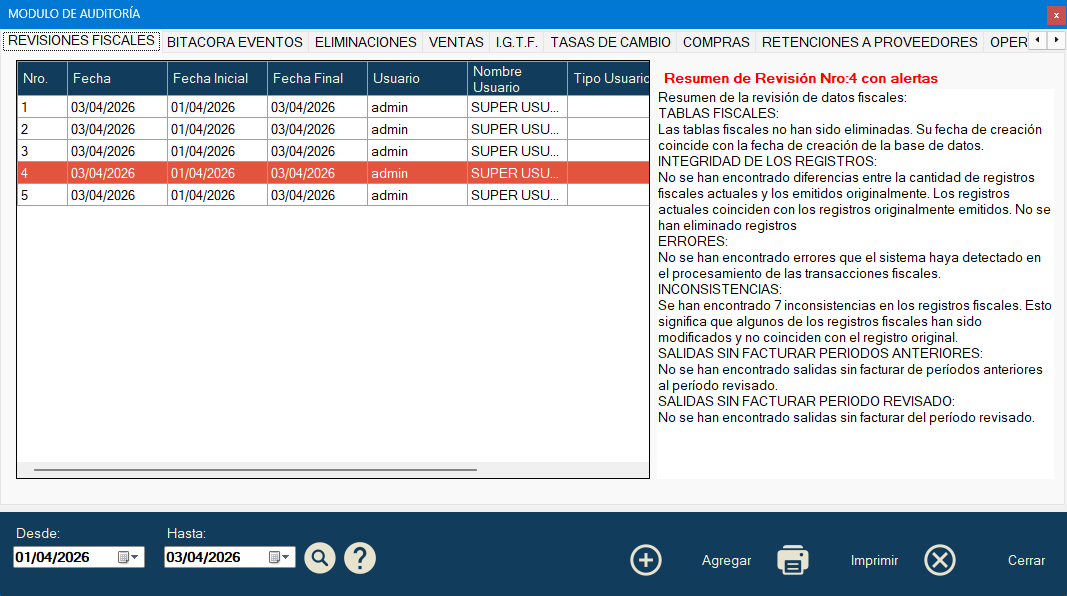The height and width of the screenshot is (596, 1067).
Task: Click the plus circle Agregar icon
Action: pyautogui.click(x=646, y=560)
